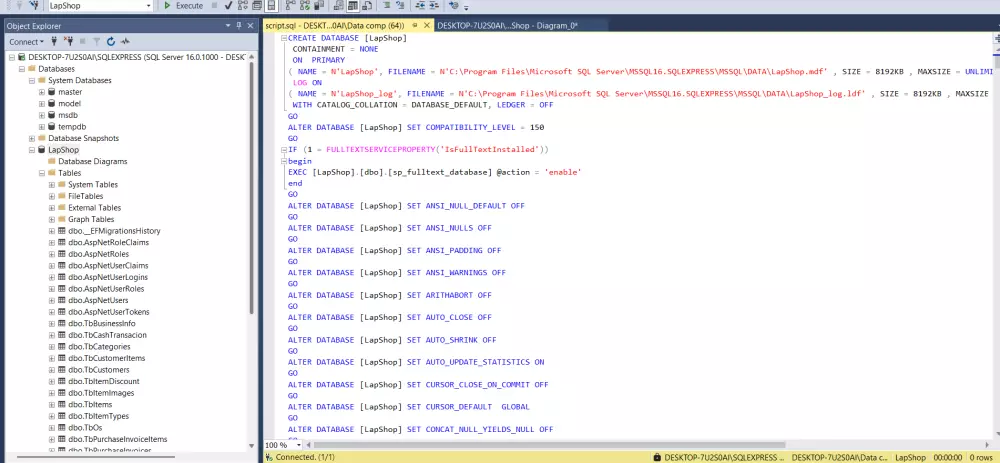Expand the tempdb database node

(42, 127)
